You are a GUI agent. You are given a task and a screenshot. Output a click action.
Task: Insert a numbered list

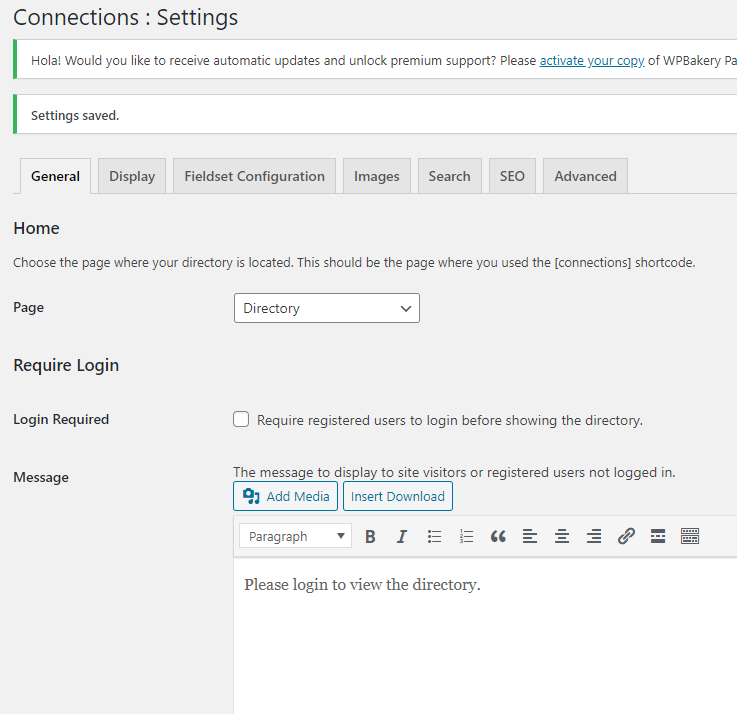pos(466,536)
